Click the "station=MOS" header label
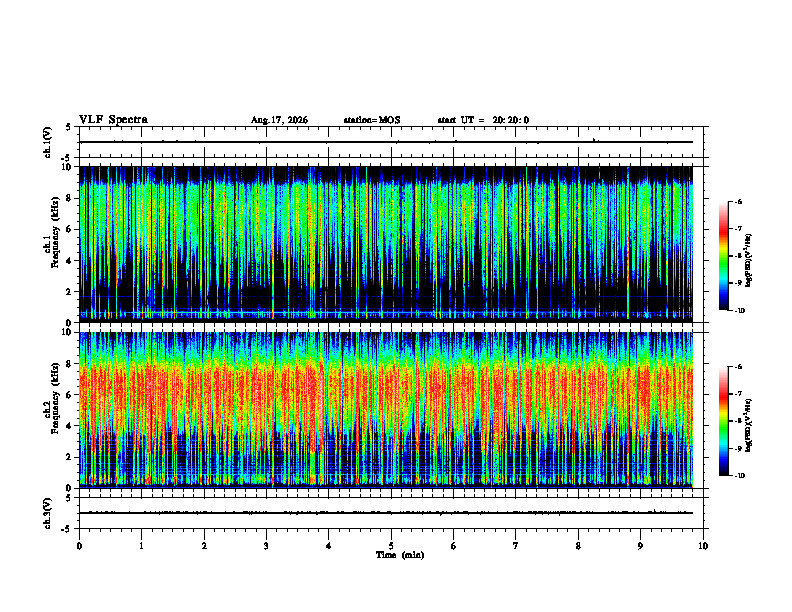The image size is (792, 612). [372, 120]
